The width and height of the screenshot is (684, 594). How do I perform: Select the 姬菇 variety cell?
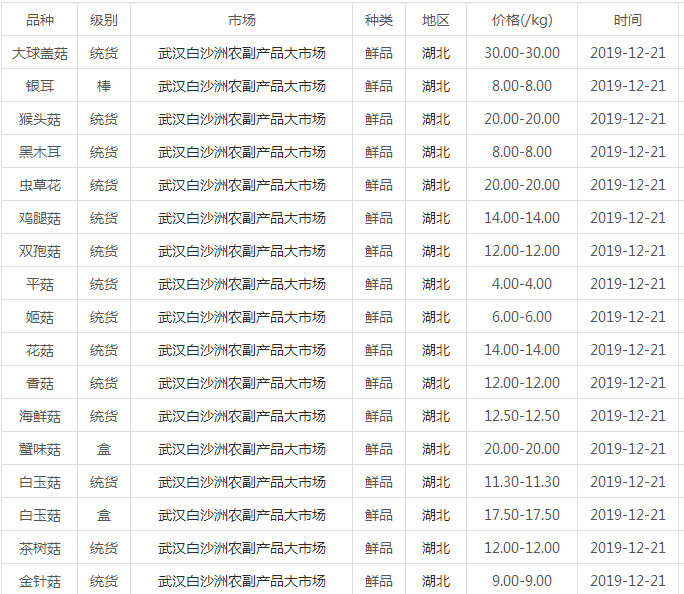[40, 317]
